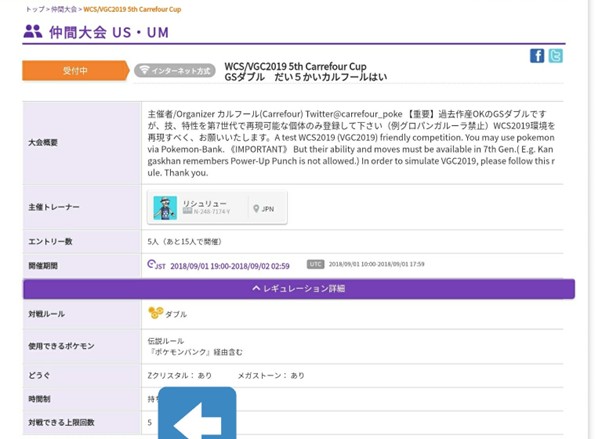Click the 大会概要 row label
Image resolution: width=602 pixels, height=439 pixels.
(43, 142)
